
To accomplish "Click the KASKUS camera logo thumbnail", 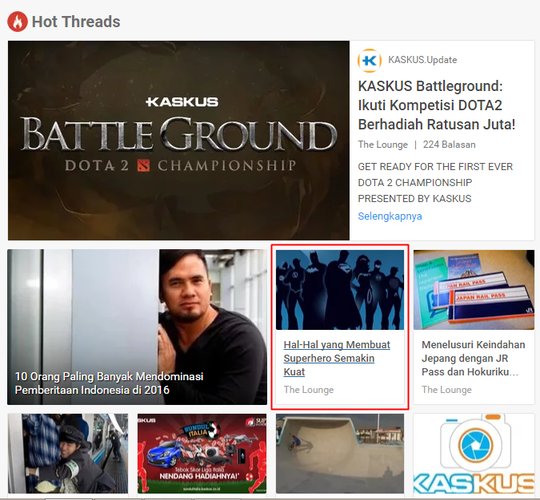I will coord(474,454).
